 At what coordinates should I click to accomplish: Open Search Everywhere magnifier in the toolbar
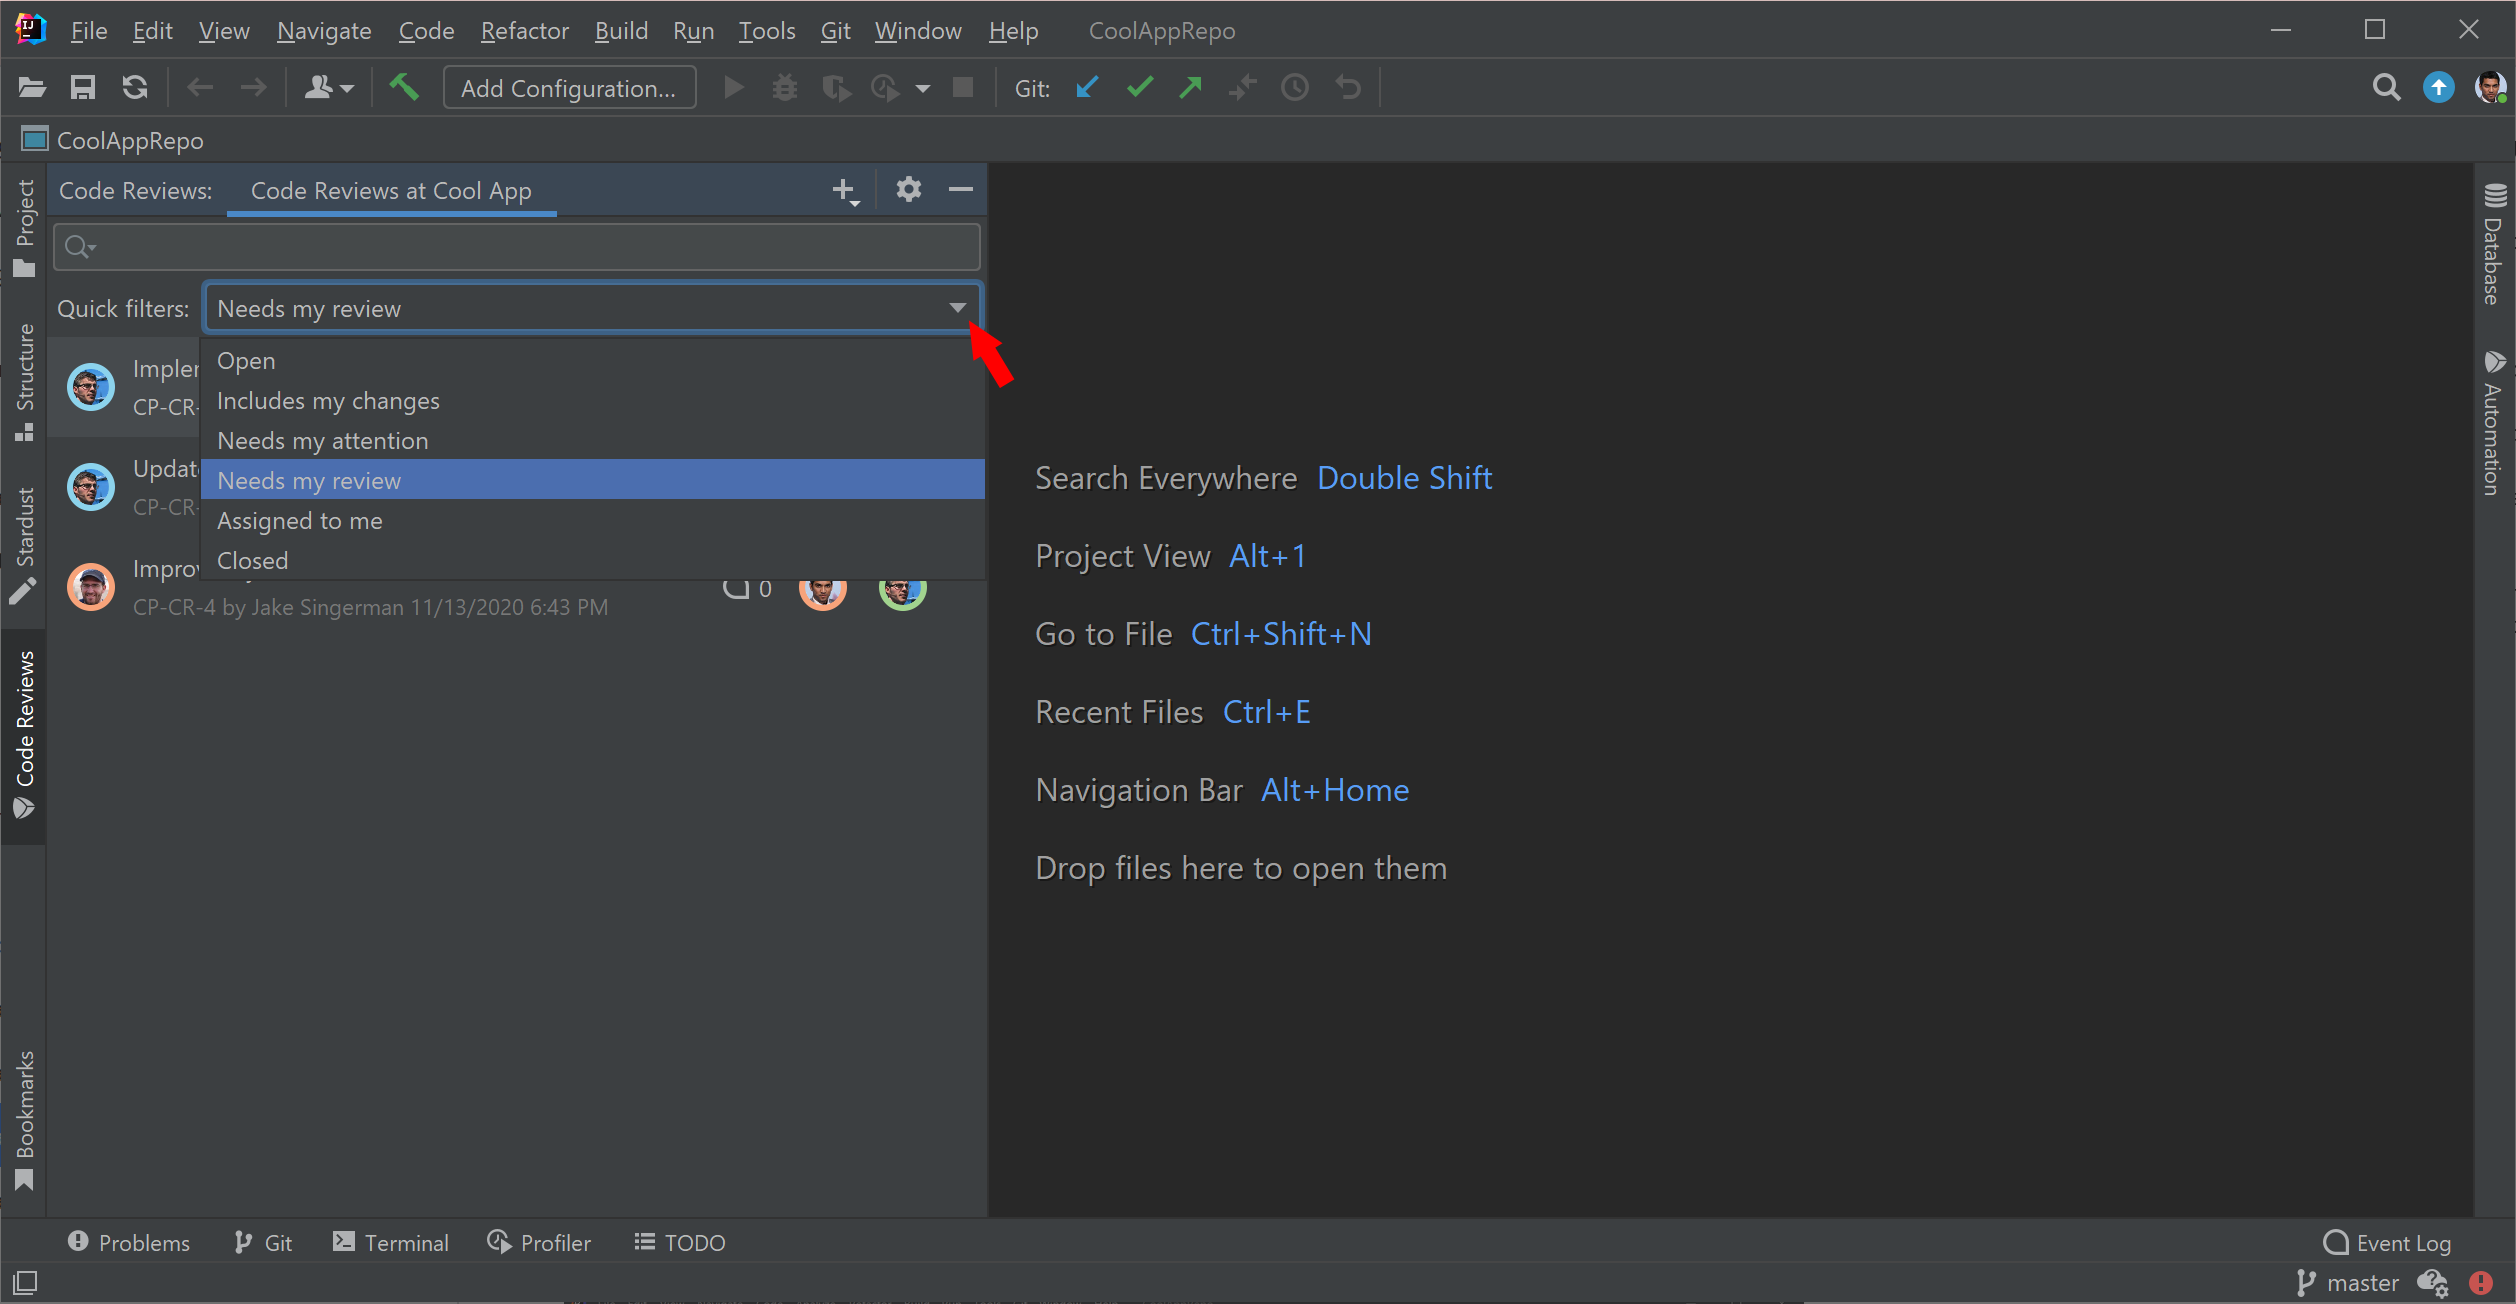tap(2386, 88)
